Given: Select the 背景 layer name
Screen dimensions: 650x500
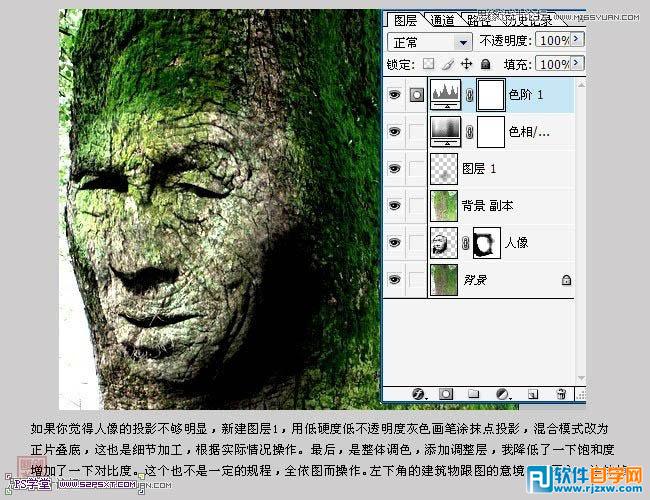Looking at the screenshot, I should [x=475, y=280].
